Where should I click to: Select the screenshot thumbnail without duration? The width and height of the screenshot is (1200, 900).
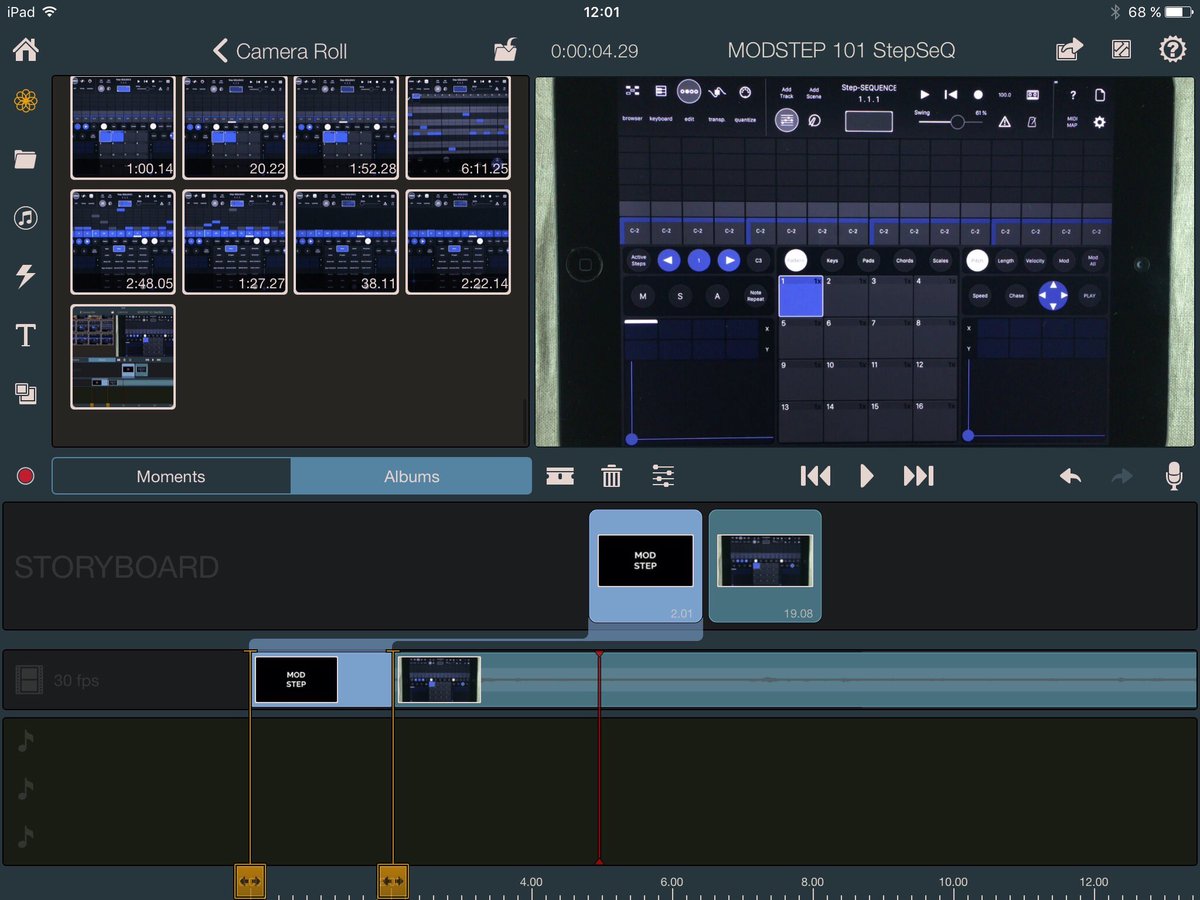tap(123, 357)
